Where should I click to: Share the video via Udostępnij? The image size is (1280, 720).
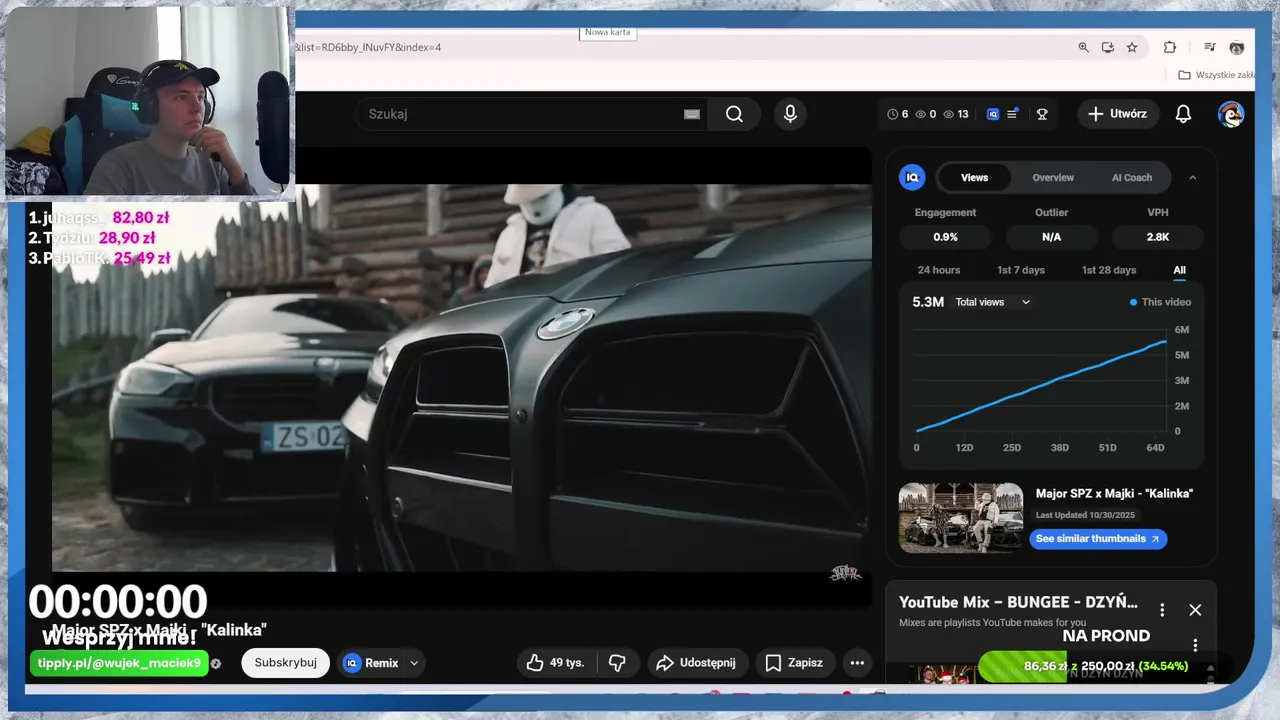(695, 662)
